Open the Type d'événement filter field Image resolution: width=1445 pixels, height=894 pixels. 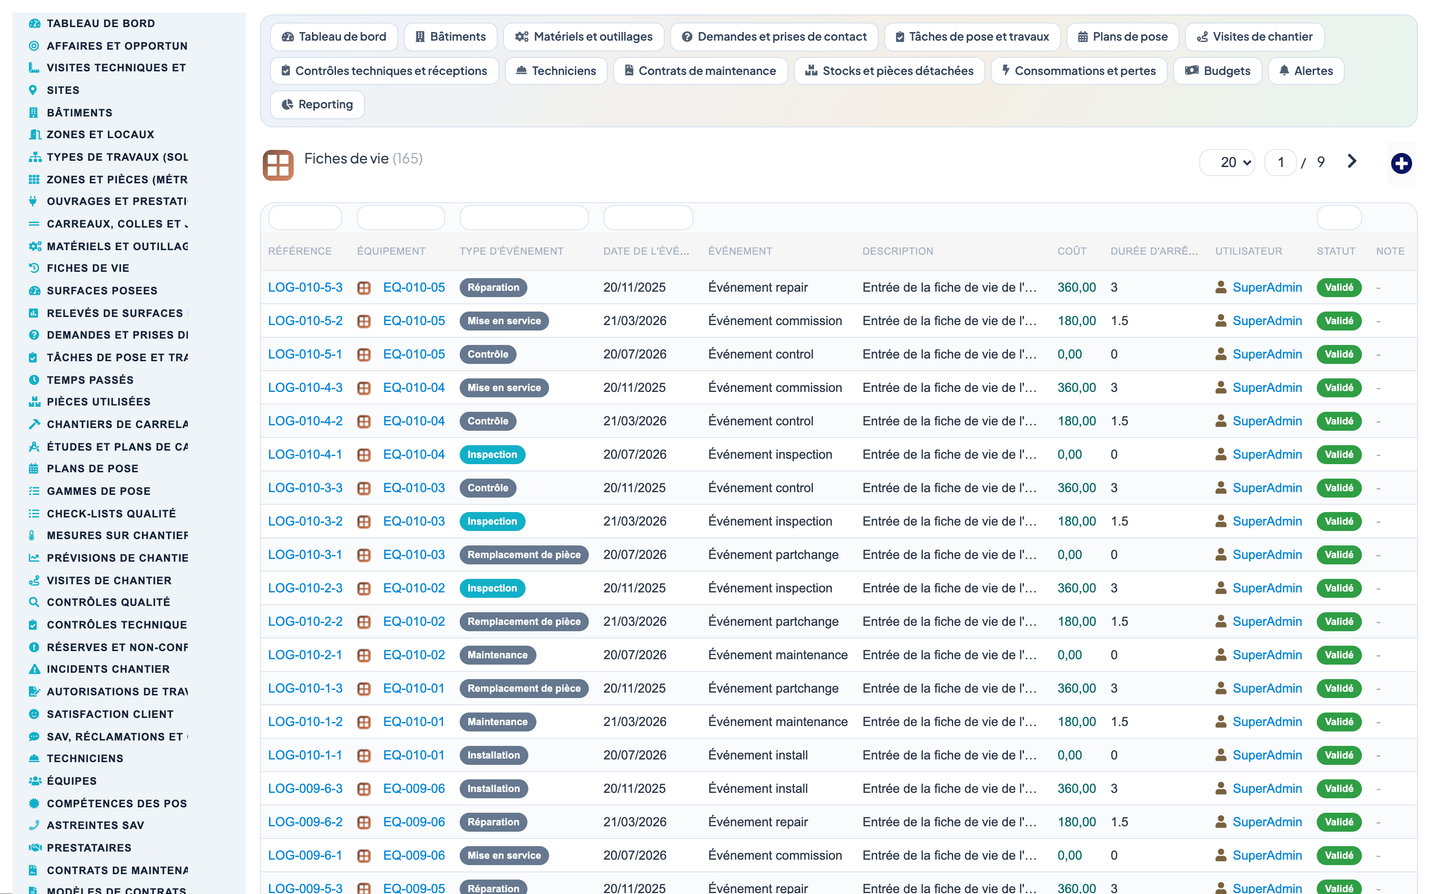524,217
